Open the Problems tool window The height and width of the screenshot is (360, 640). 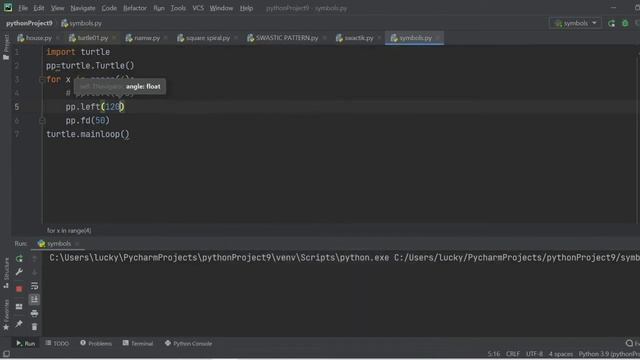point(96,344)
